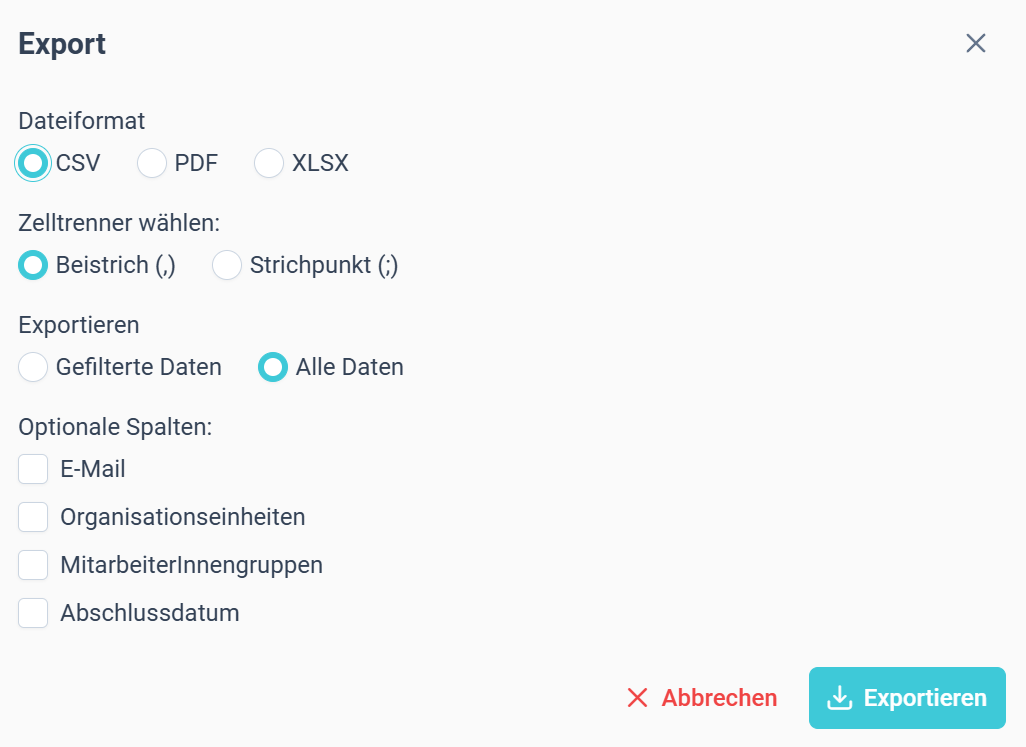
Task: Click the Abbrechen text to cancel
Action: [719, 698]
